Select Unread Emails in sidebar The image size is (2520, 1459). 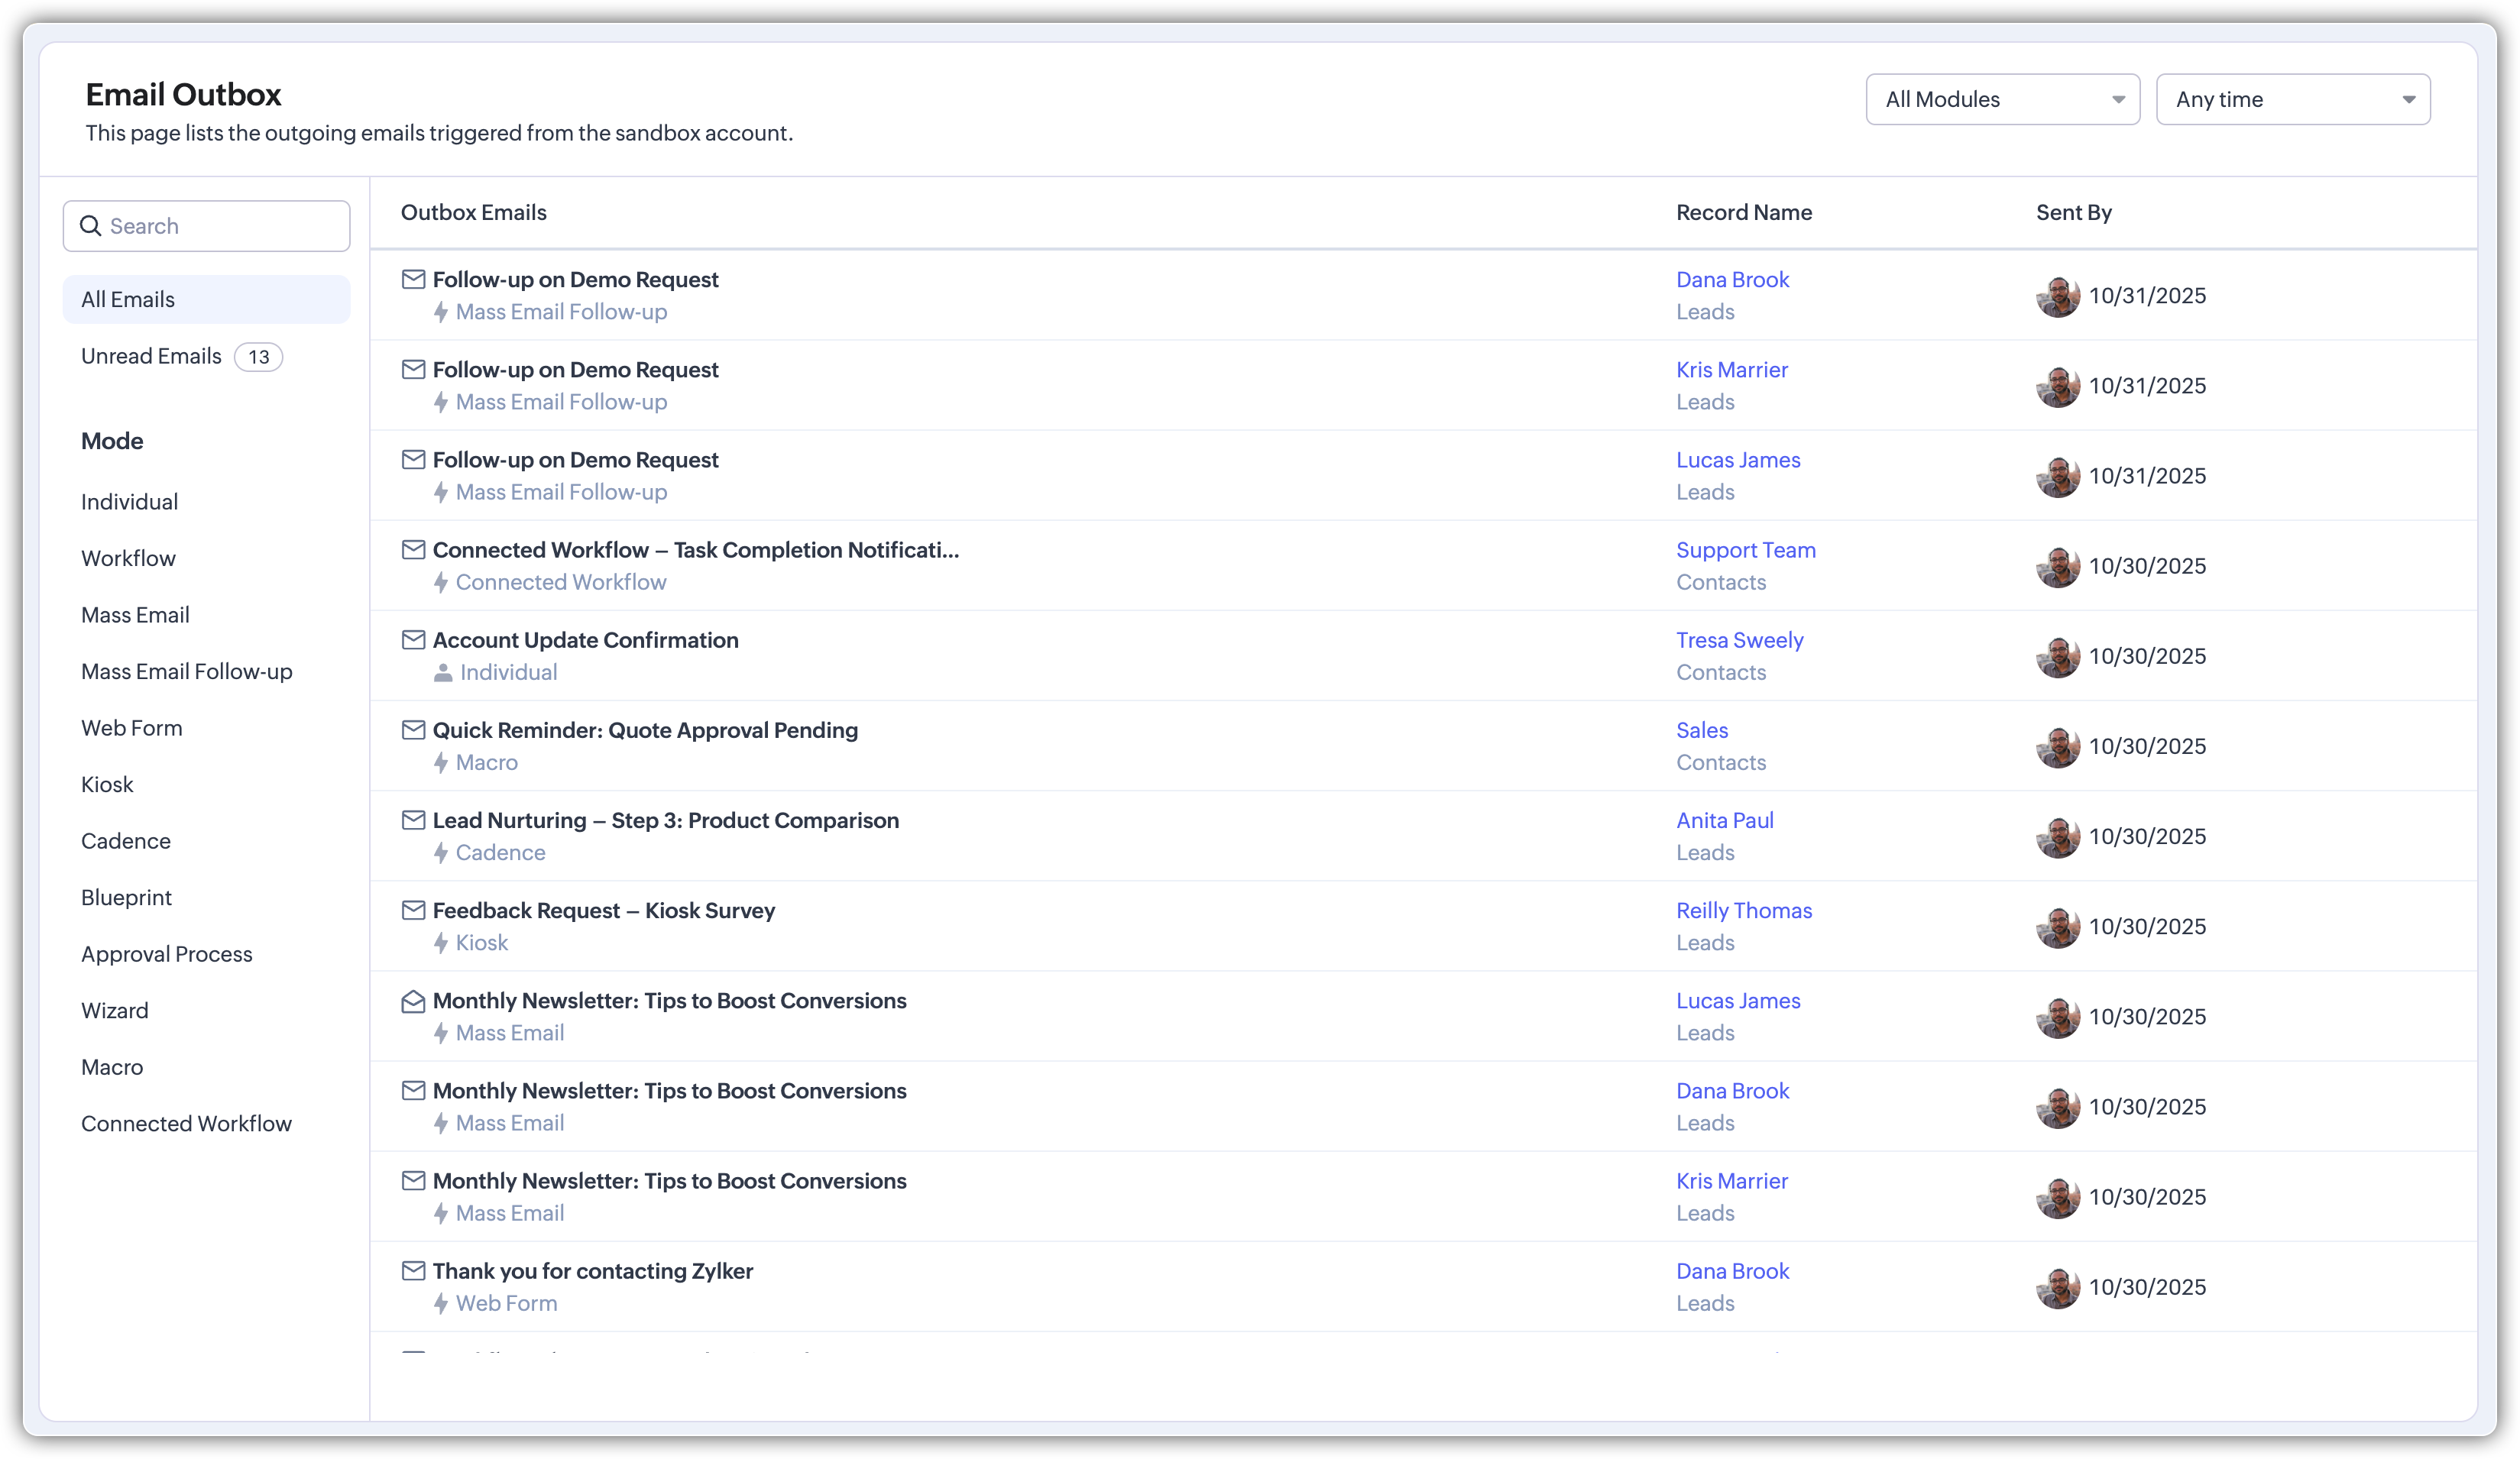click(x=152, y=356)
